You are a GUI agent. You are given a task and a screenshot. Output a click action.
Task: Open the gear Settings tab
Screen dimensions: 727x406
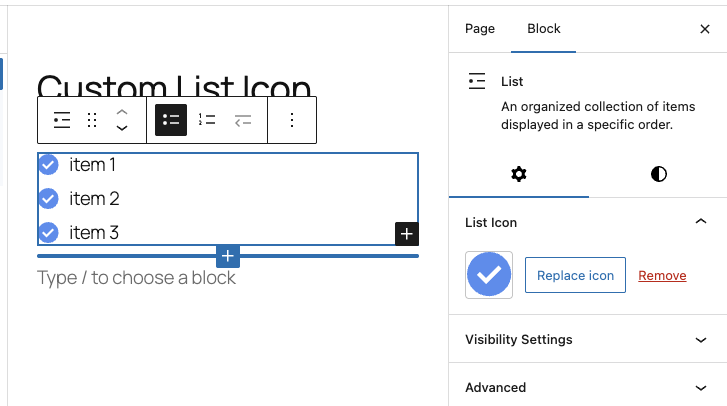(x=518, y=174)
